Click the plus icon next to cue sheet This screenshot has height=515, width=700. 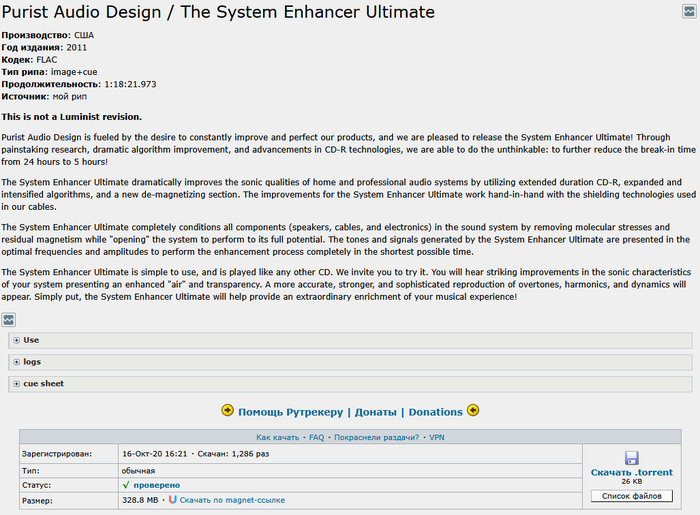(x=17, y=384)
